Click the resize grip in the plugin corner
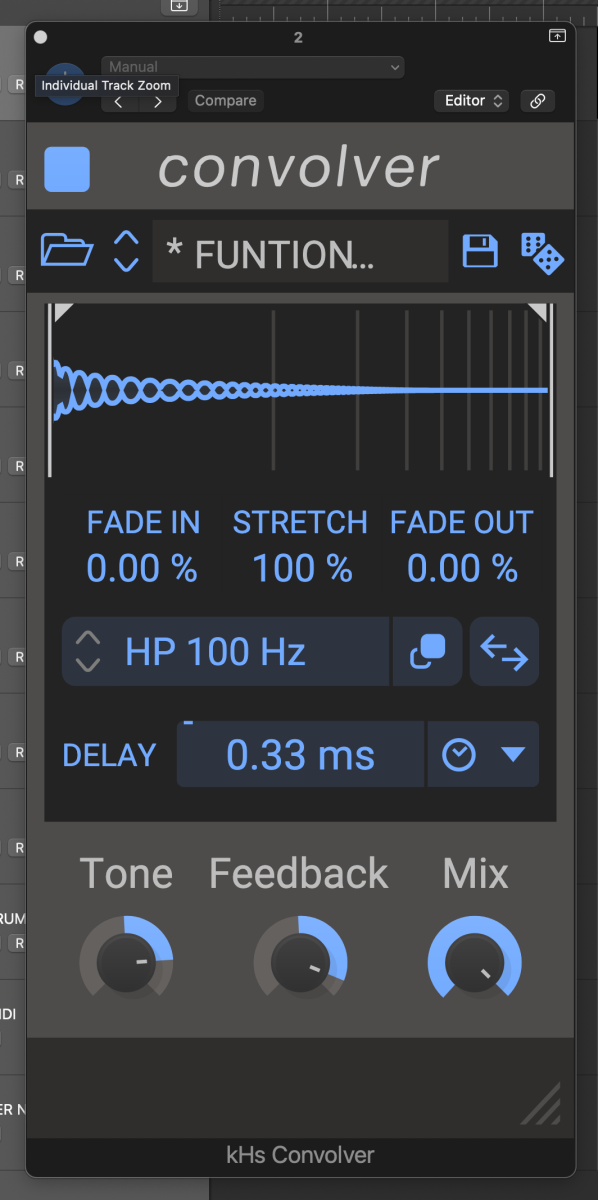The image size is (598, 1200). coord(541,1103)
